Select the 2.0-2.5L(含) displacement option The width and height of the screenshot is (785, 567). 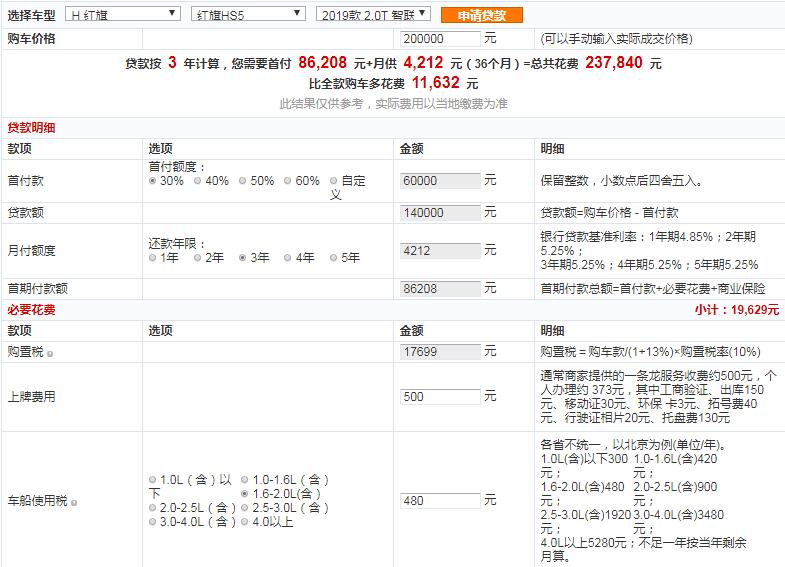coord(153,508)
